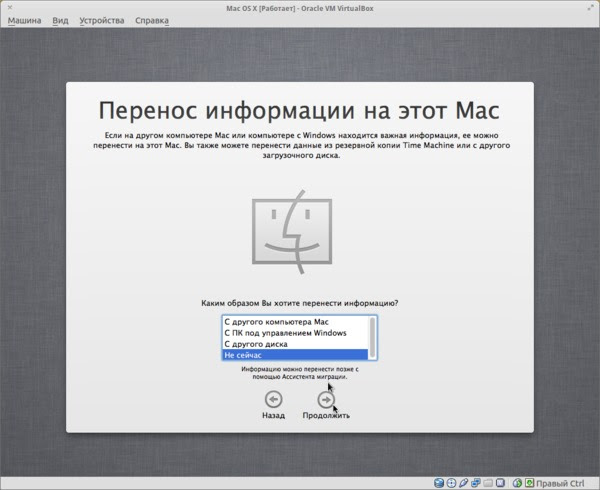Open the Справка menu
The image size is (600, 490).
point(152,21)
